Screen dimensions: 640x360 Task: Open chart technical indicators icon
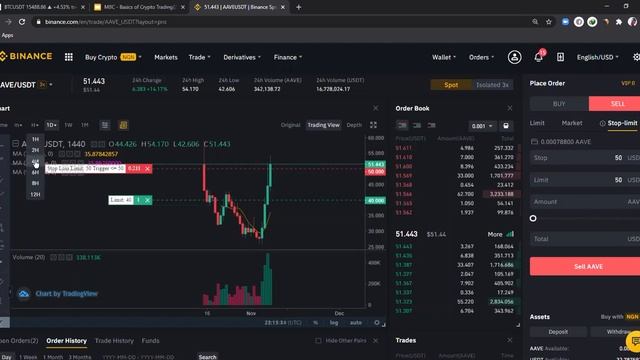point(105,125)
